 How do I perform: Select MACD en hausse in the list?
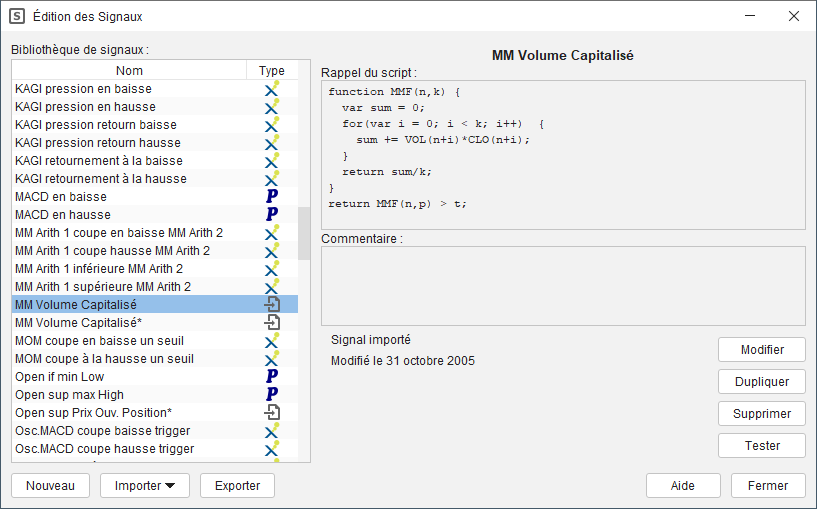[63, 215]
